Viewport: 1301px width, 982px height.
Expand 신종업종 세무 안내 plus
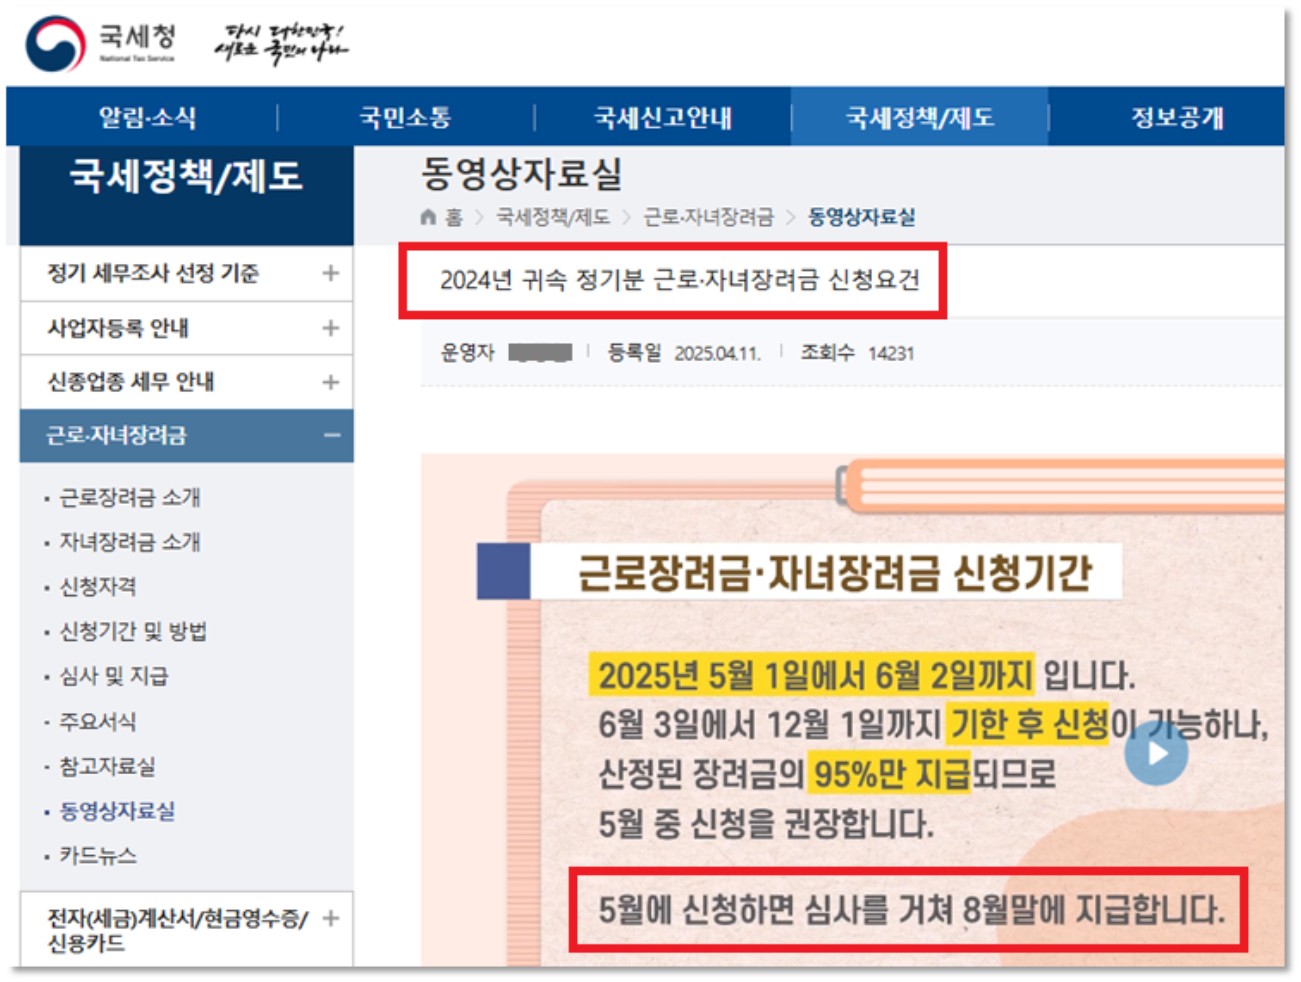coord(330,382)
